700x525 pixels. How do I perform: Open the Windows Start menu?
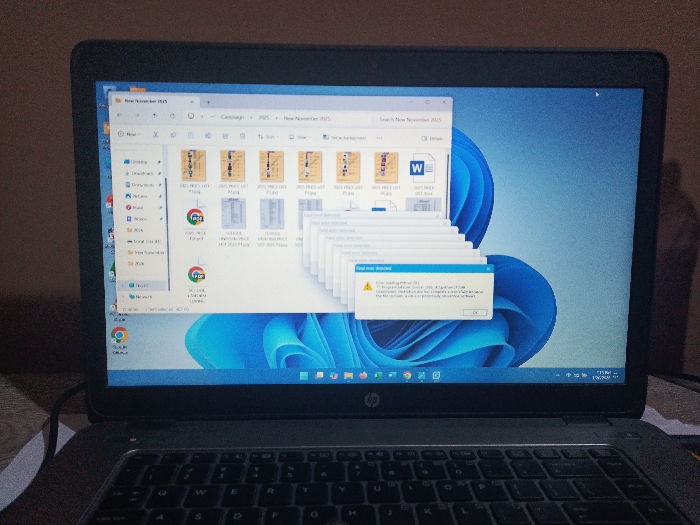304,375
